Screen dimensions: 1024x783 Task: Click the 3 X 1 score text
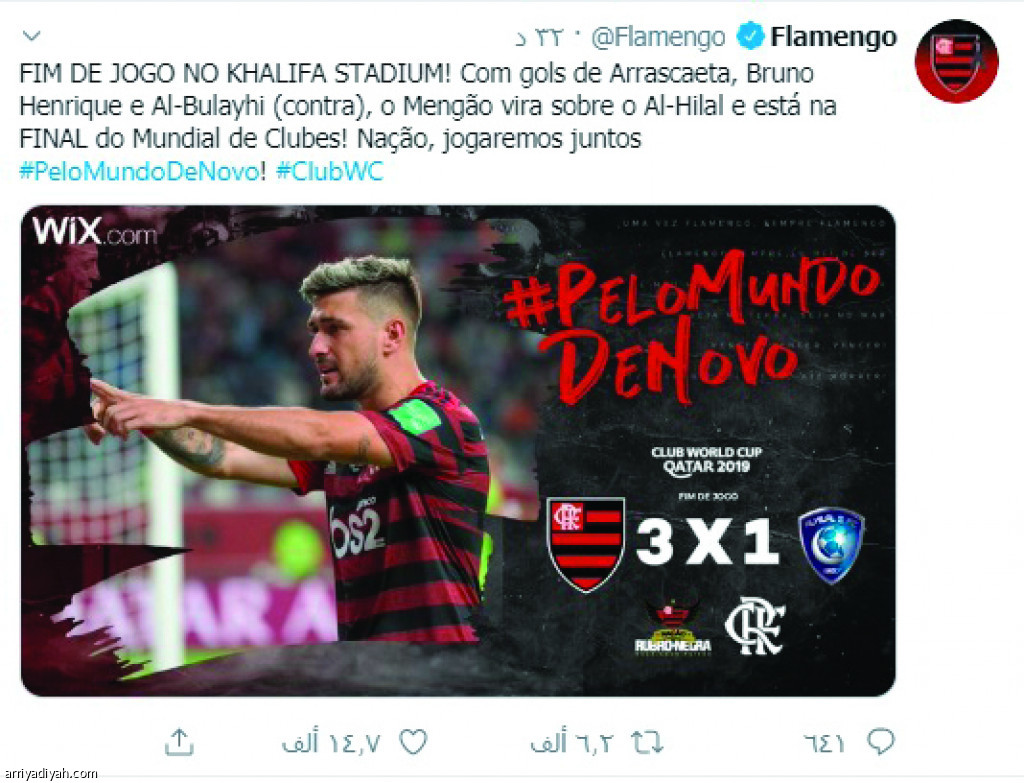(x=708, y=542)
